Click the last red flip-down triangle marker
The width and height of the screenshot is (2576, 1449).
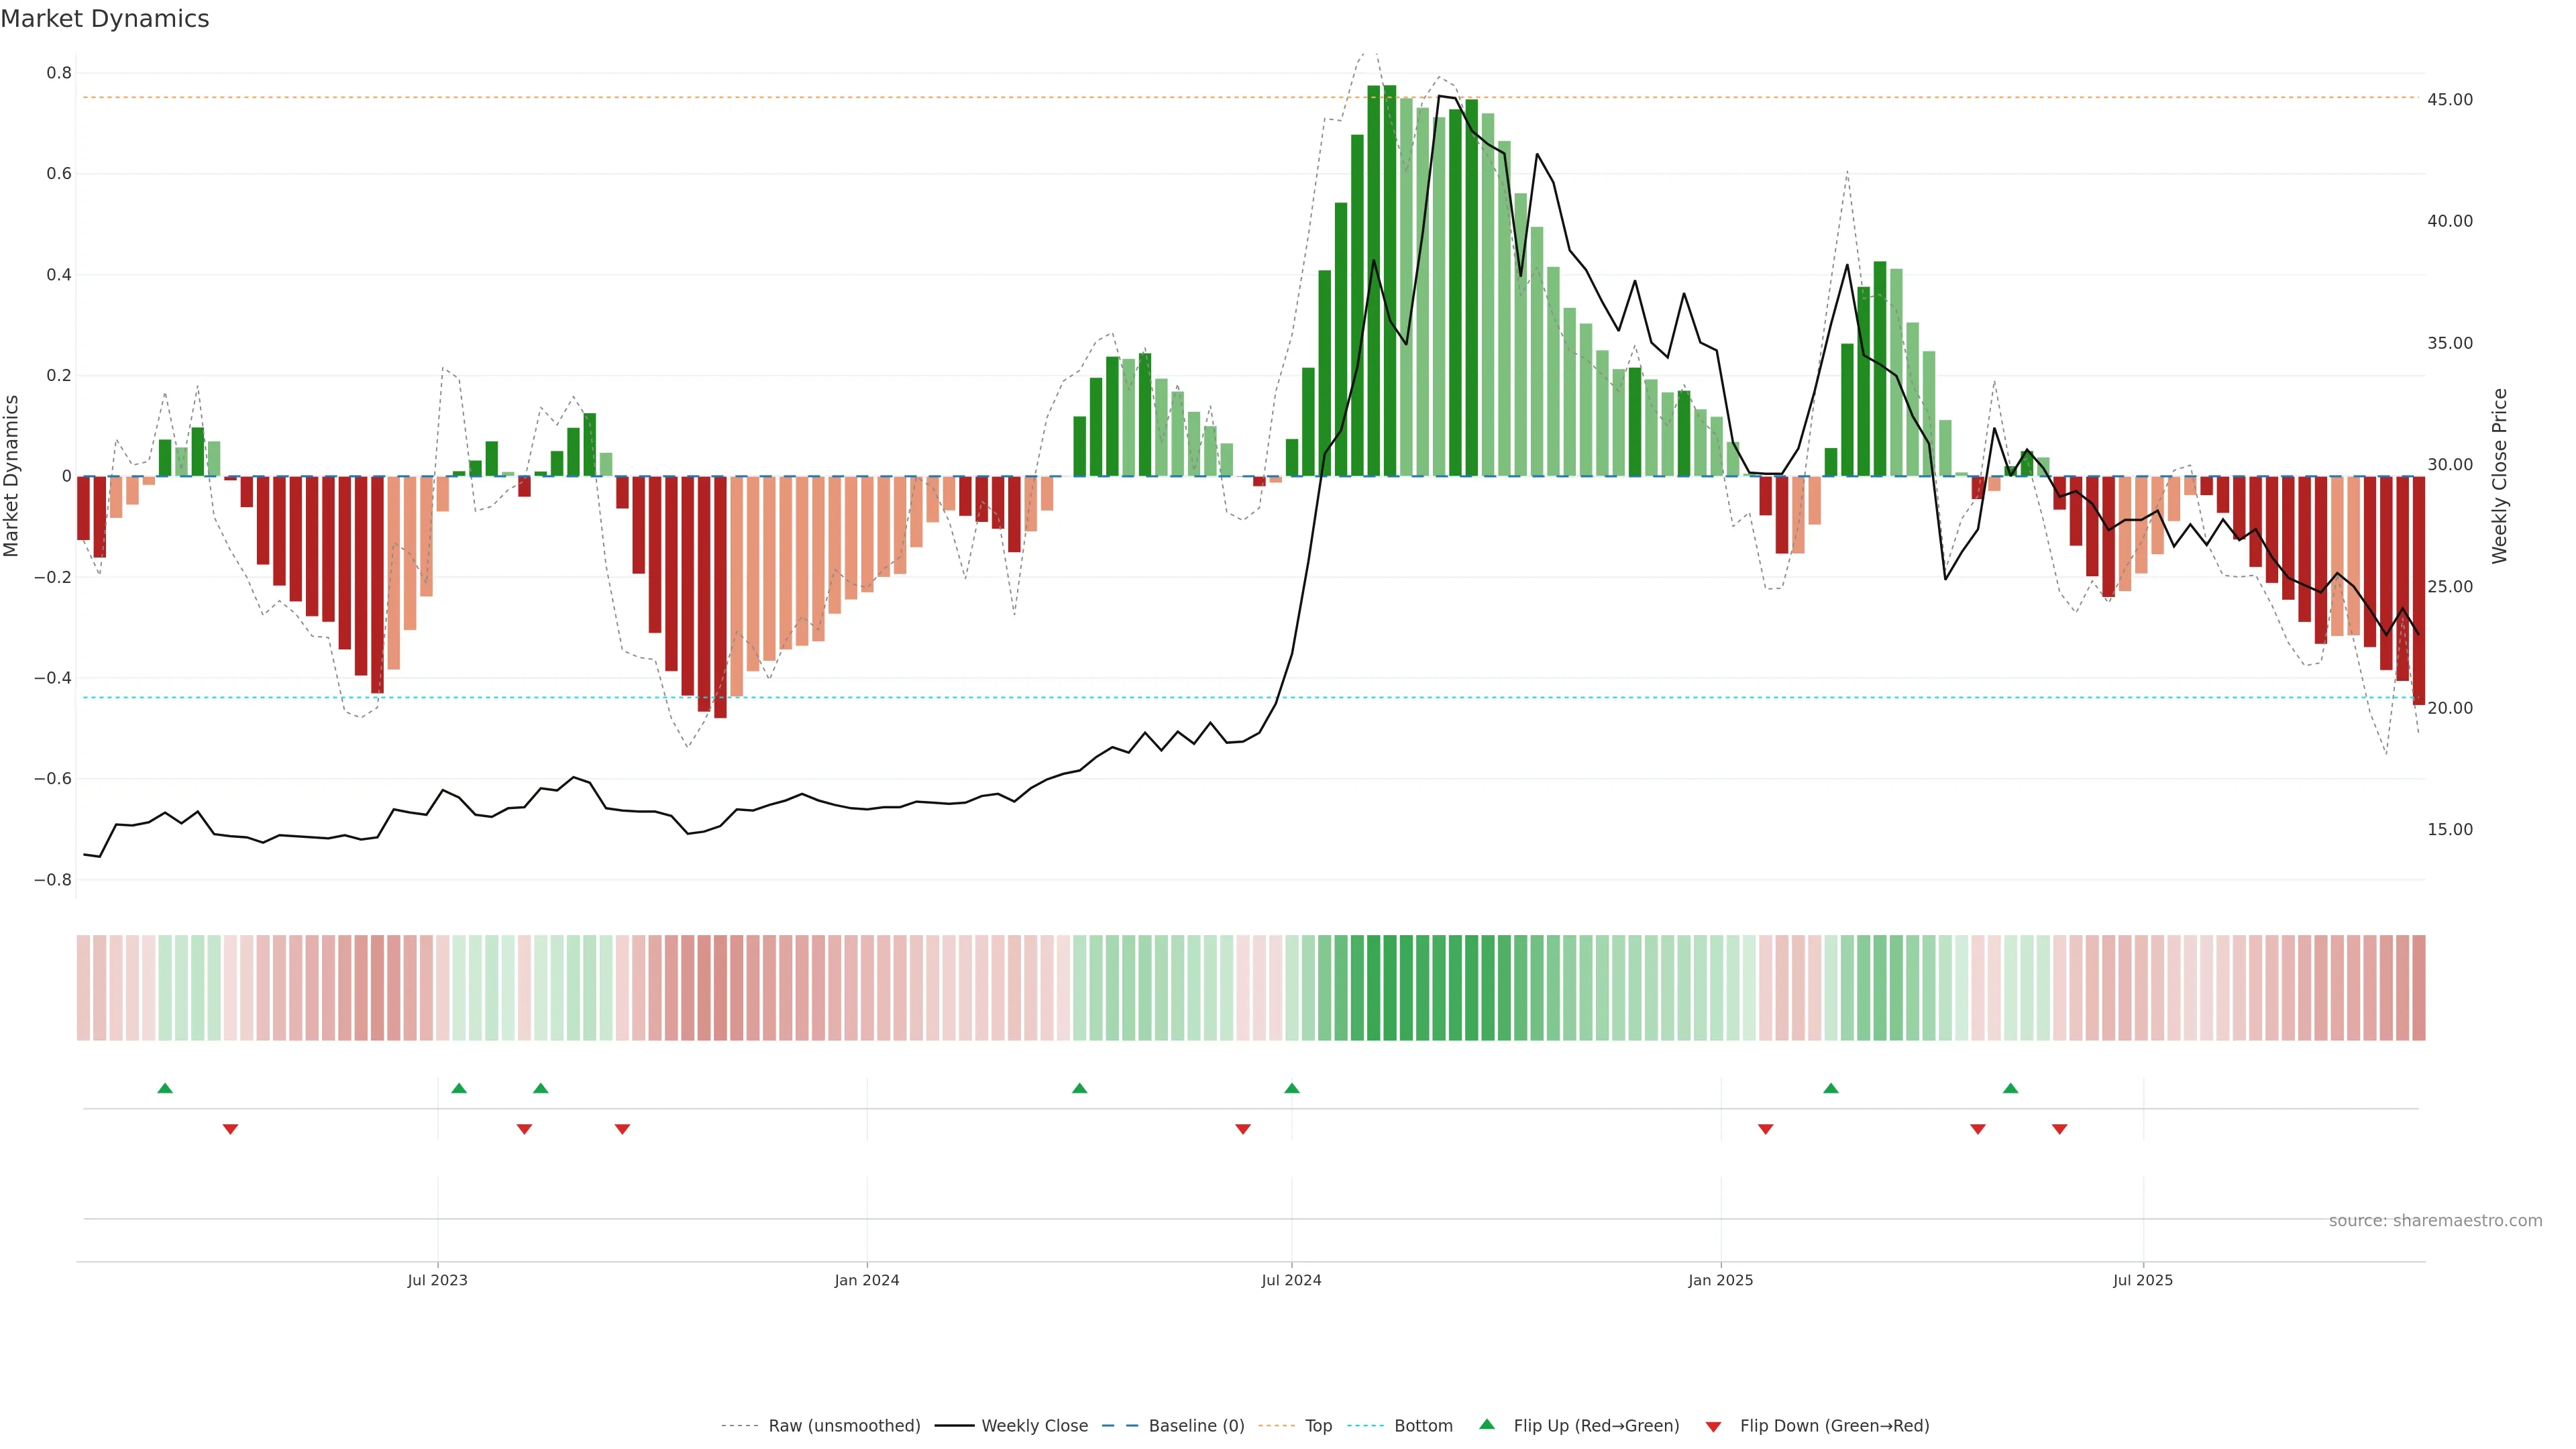tap(2059, 1129)
